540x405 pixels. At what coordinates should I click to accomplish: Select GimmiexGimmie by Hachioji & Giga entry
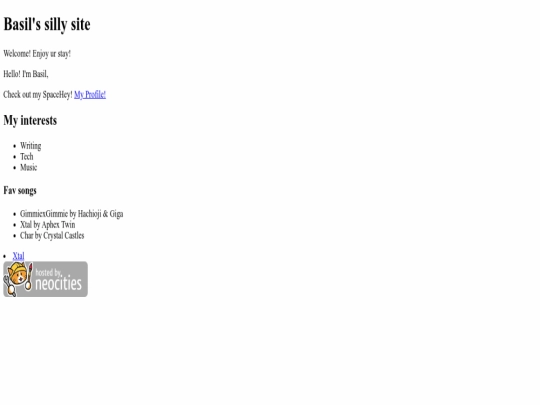coord(72,214)
